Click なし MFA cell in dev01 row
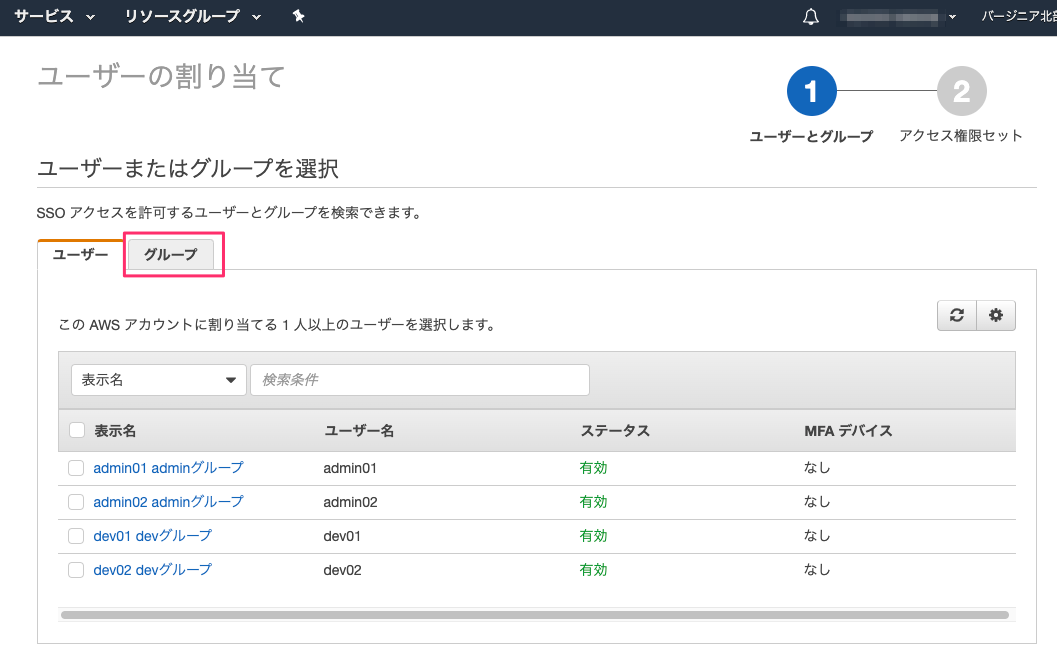Image resolution: width=1057 pixels, height=671 pixels. pos(817,535)
